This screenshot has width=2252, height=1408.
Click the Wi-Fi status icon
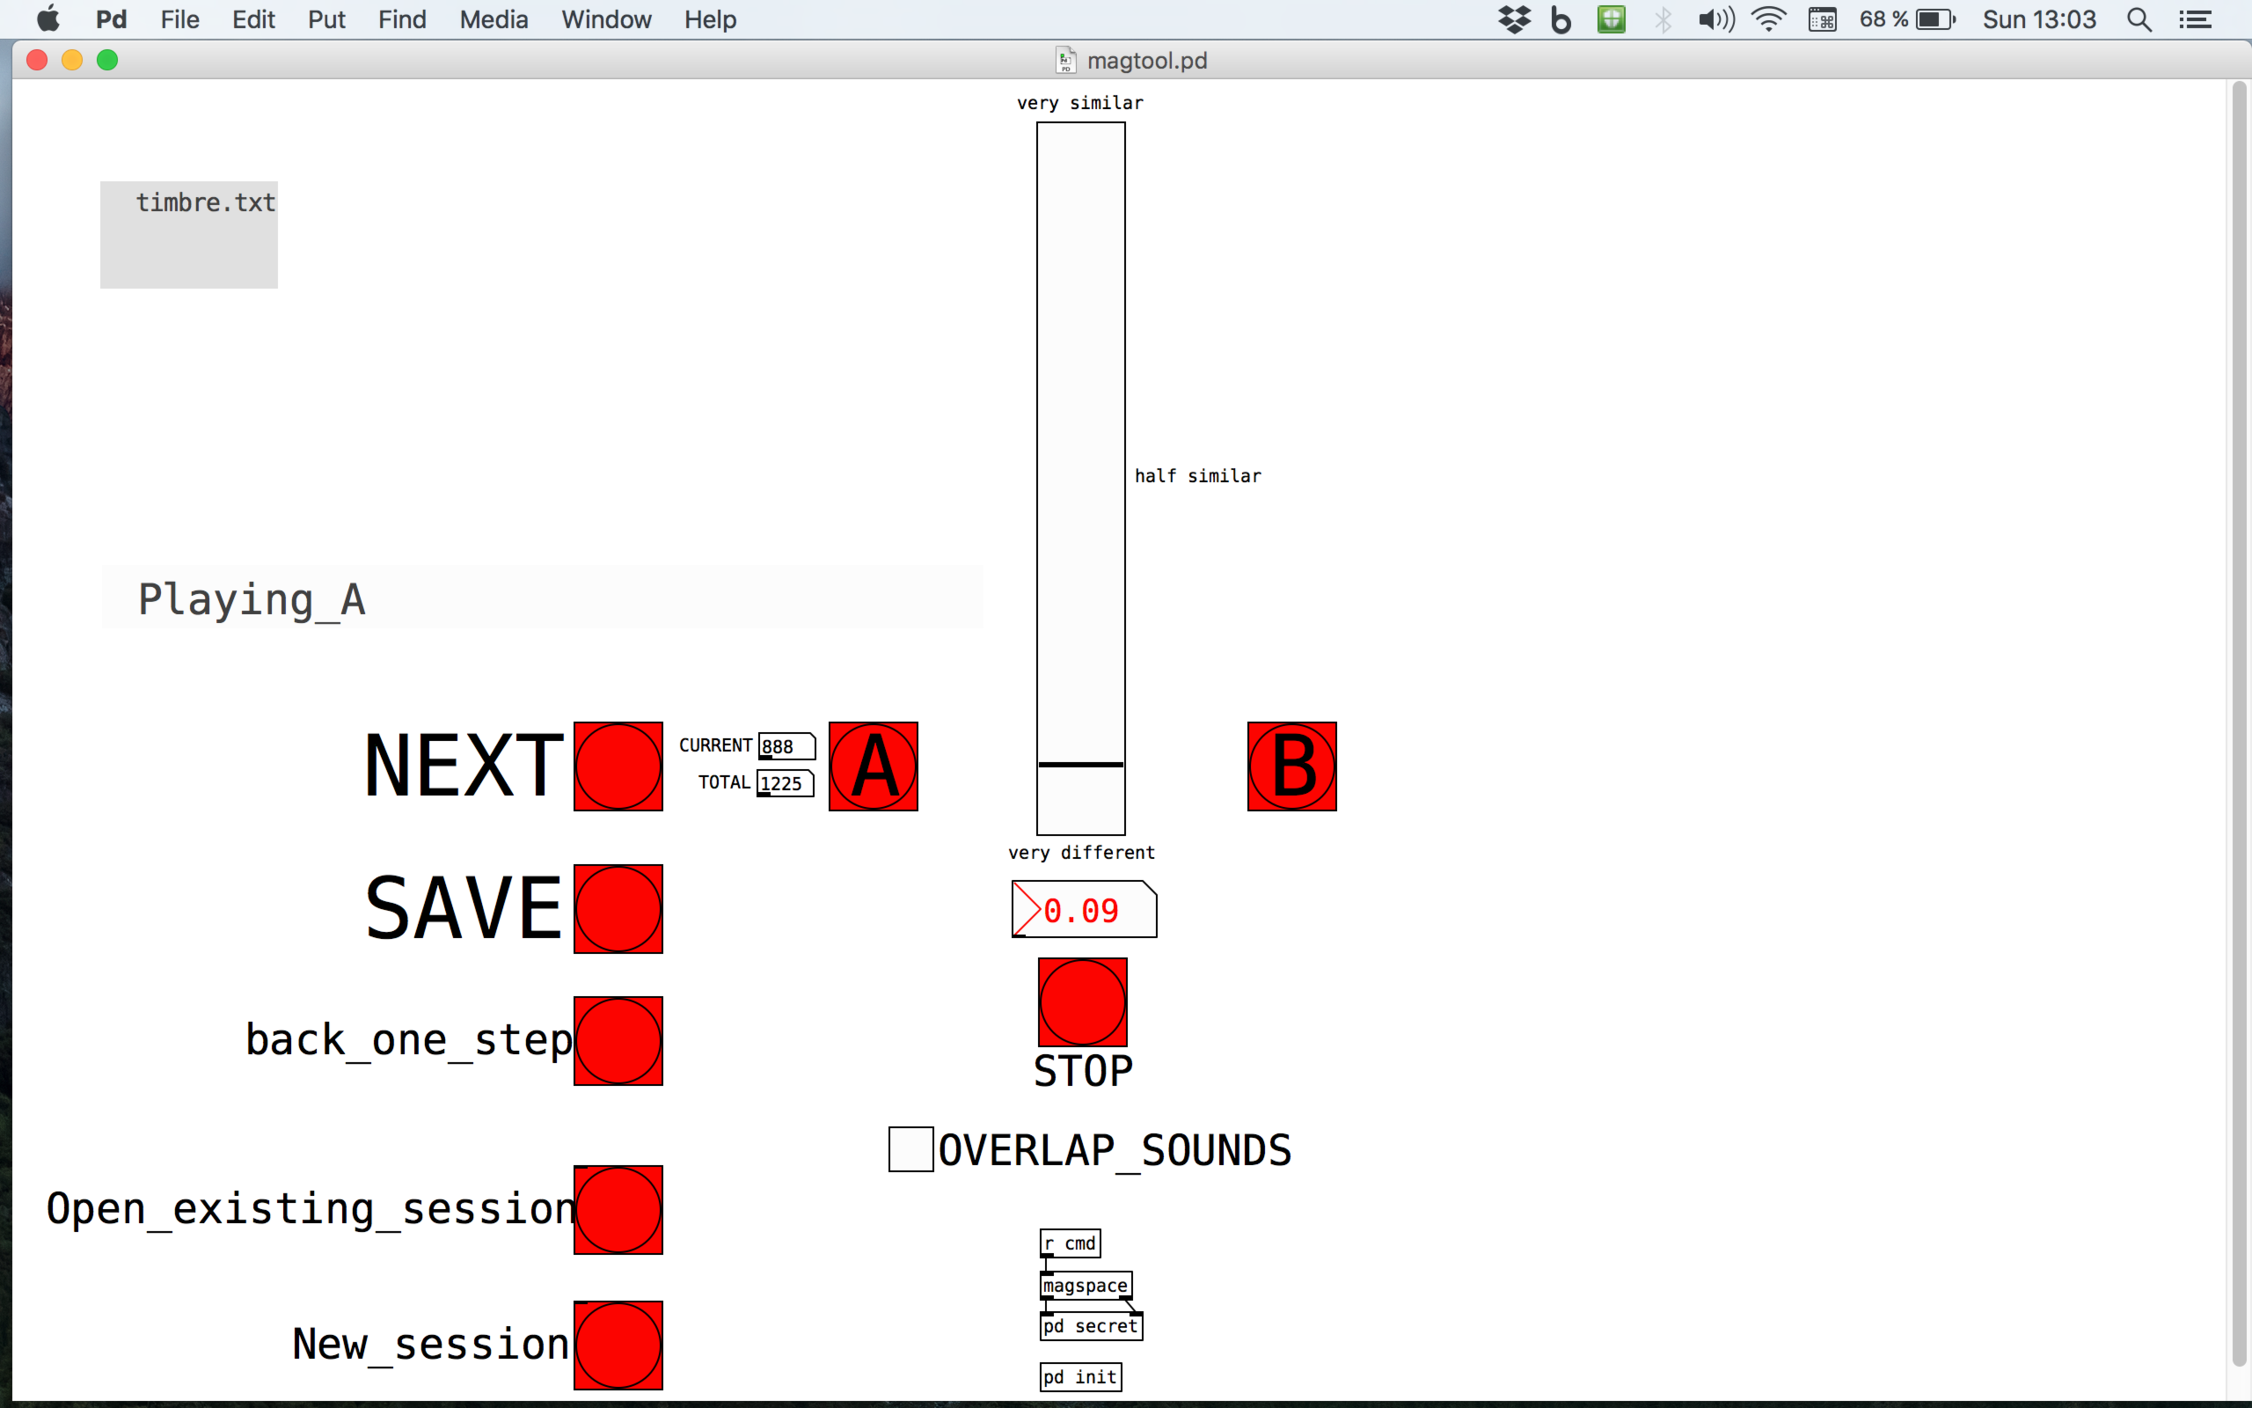point(1768,19)
